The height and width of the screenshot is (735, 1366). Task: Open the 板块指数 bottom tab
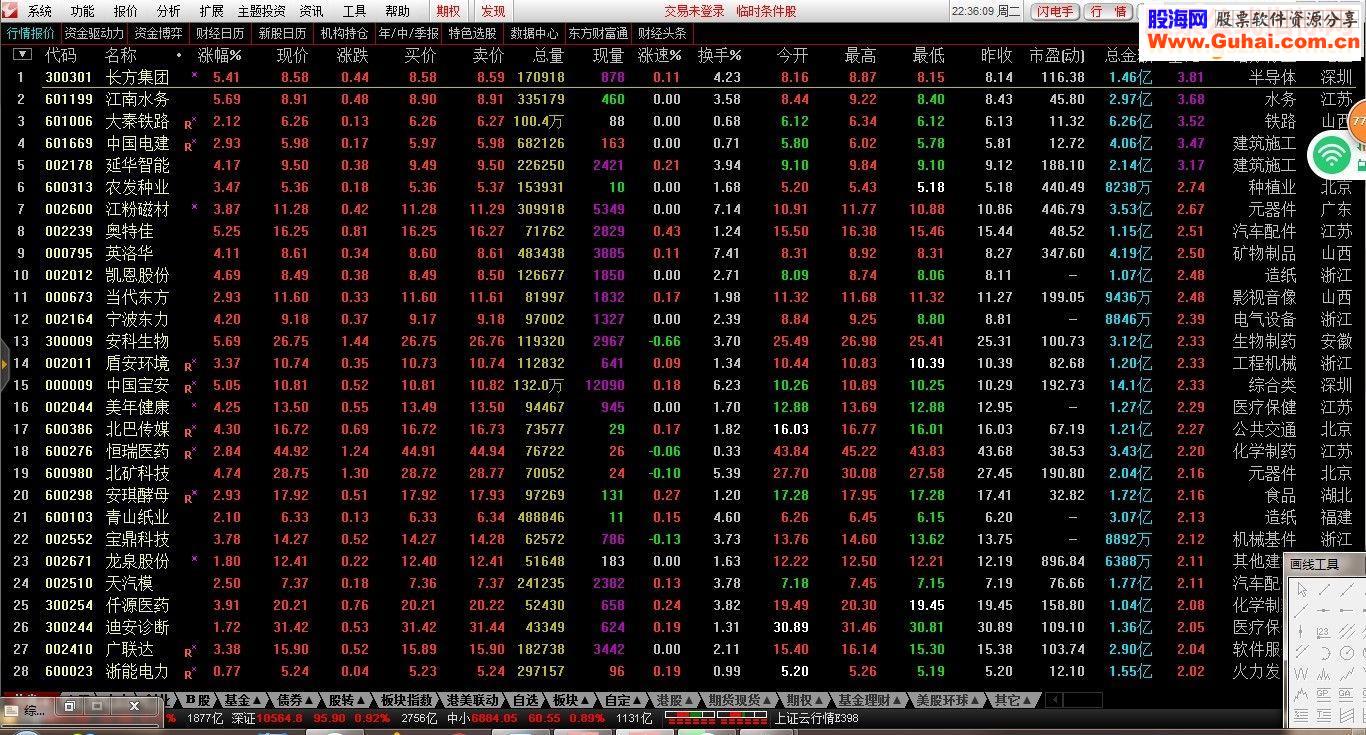point(407,700)
